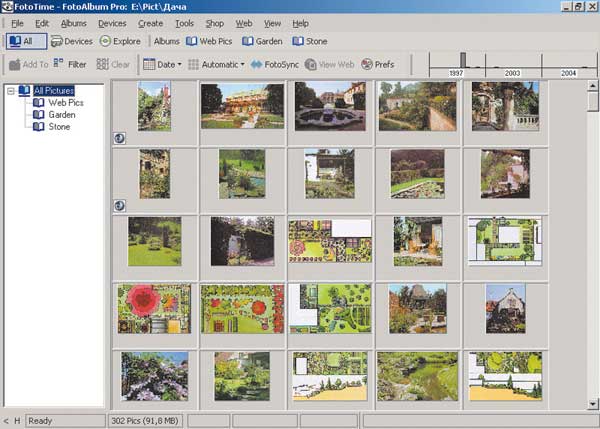Select the purple blossoms photo thumbnail
The width and height of the screenshot is (600, 429).
[155, 376]
